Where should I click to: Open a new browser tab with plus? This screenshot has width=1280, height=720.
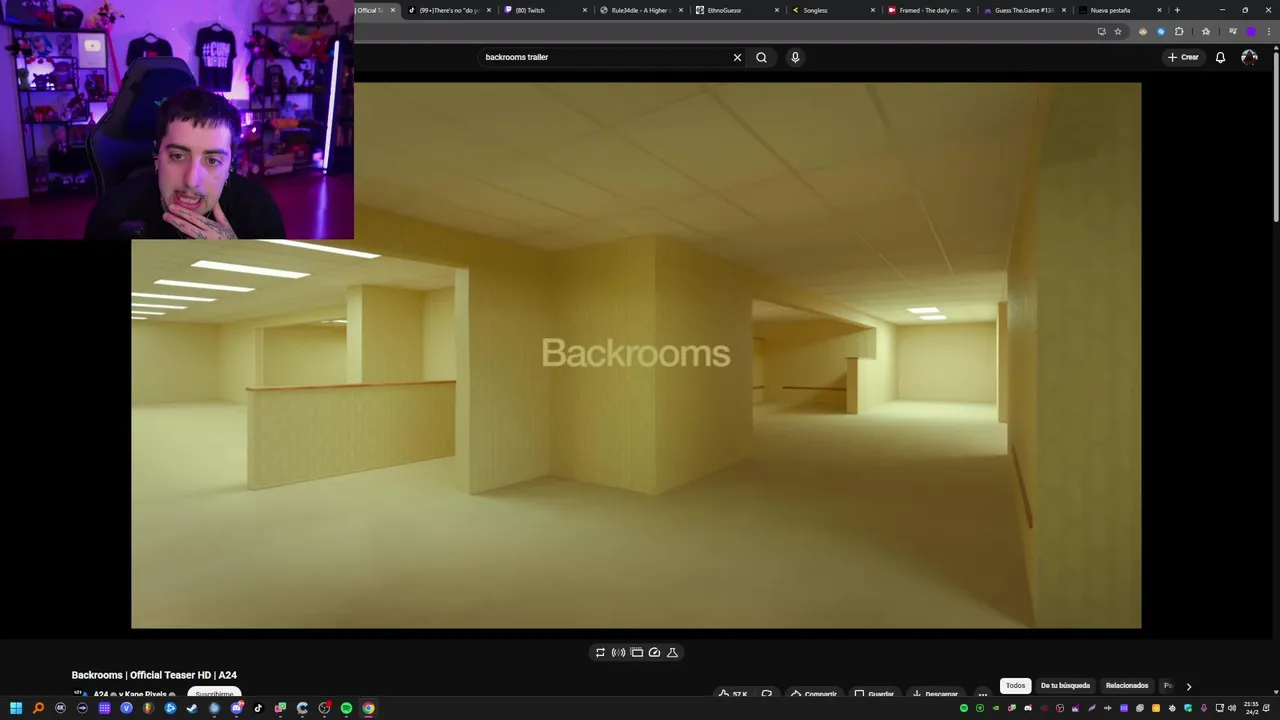pos(1177,10)
